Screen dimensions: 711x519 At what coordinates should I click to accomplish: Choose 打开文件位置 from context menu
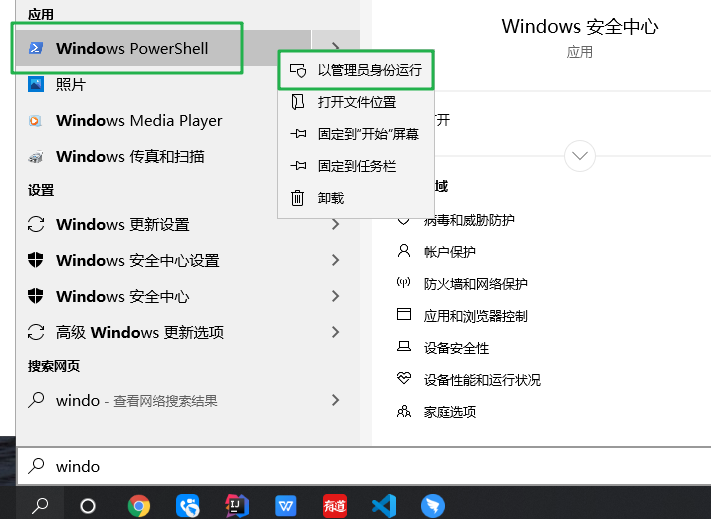pyautogui.click(x=356, y=102)
